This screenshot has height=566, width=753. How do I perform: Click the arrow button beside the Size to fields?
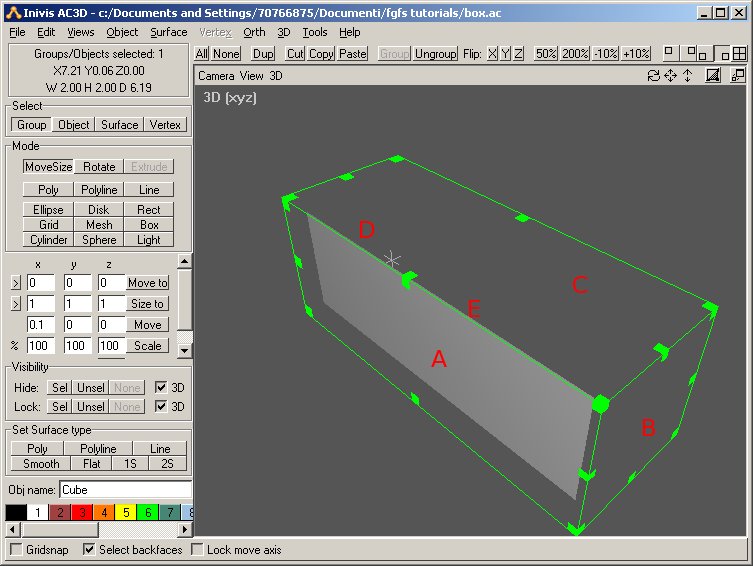(x=16, y=304)
